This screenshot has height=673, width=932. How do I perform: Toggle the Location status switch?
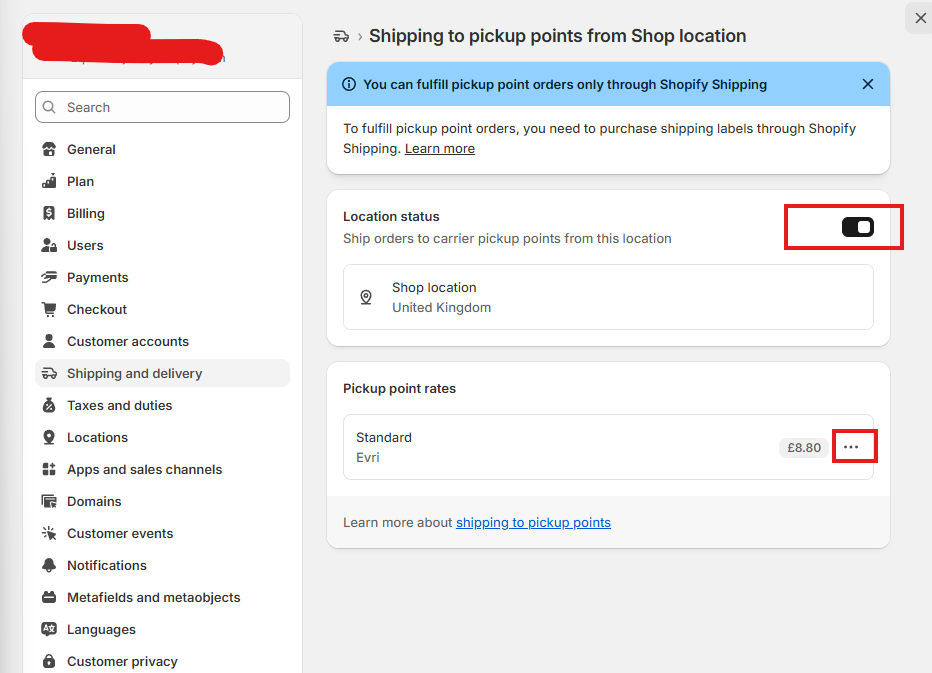point(858,227)
